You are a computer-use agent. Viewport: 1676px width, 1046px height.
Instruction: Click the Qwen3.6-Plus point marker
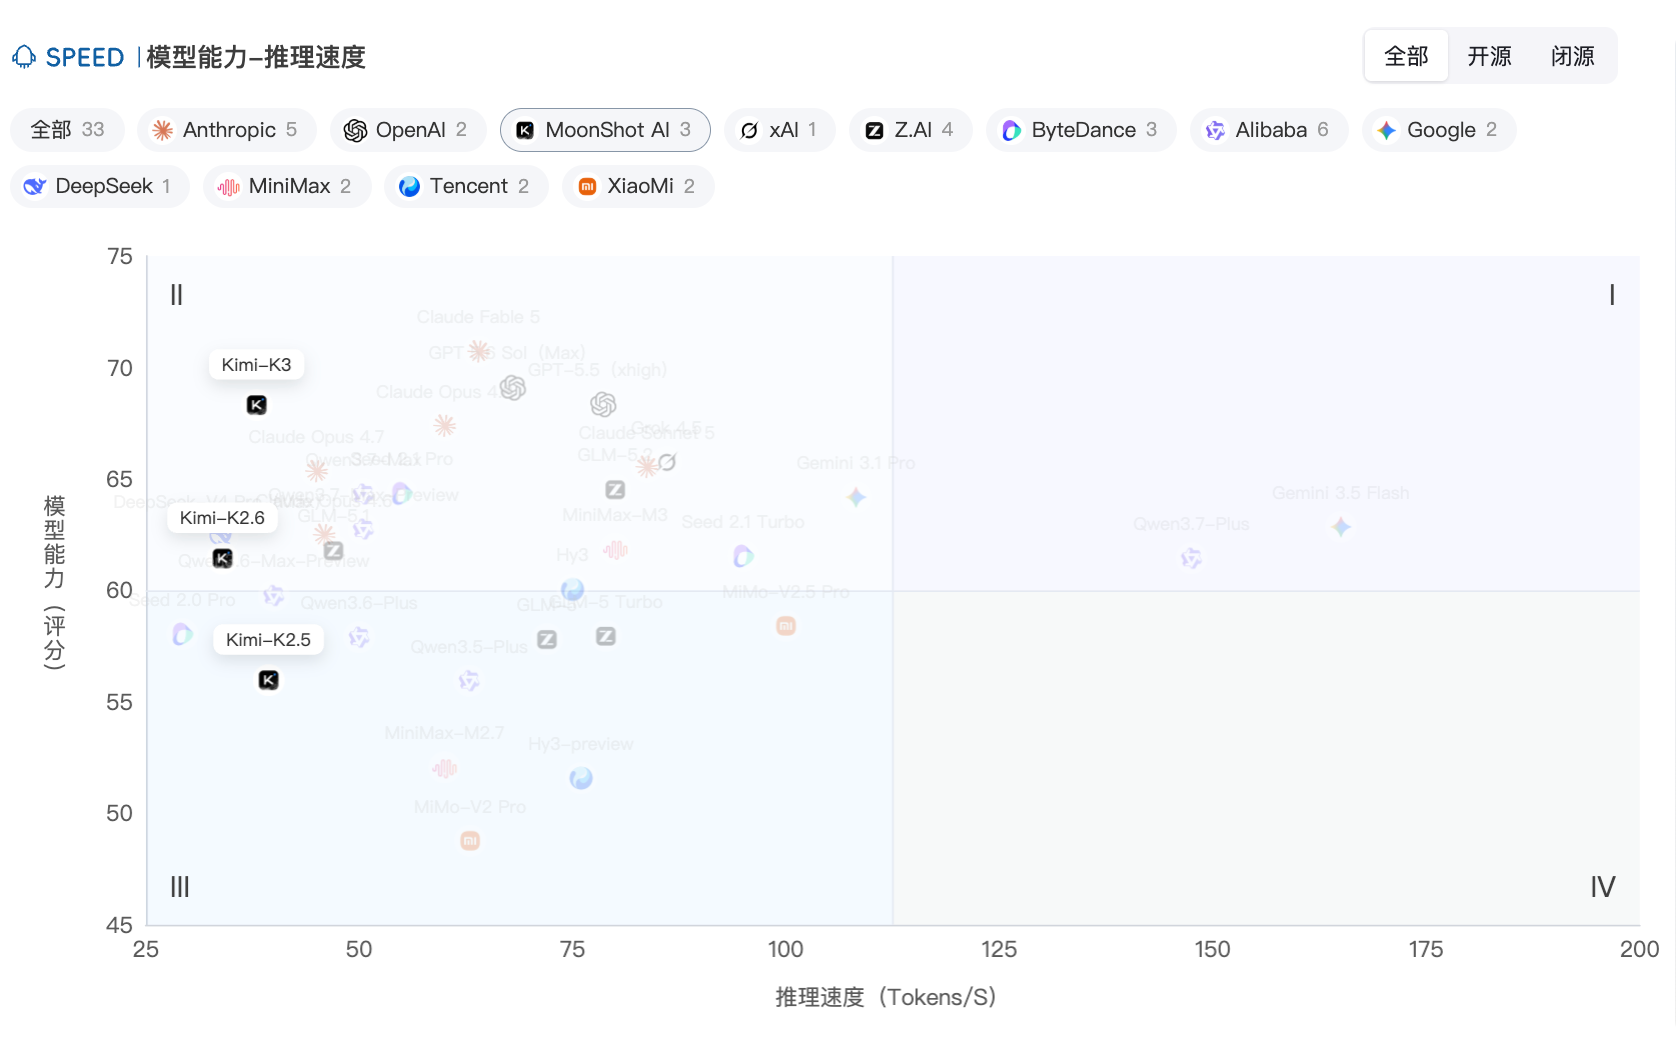[359, 637]
